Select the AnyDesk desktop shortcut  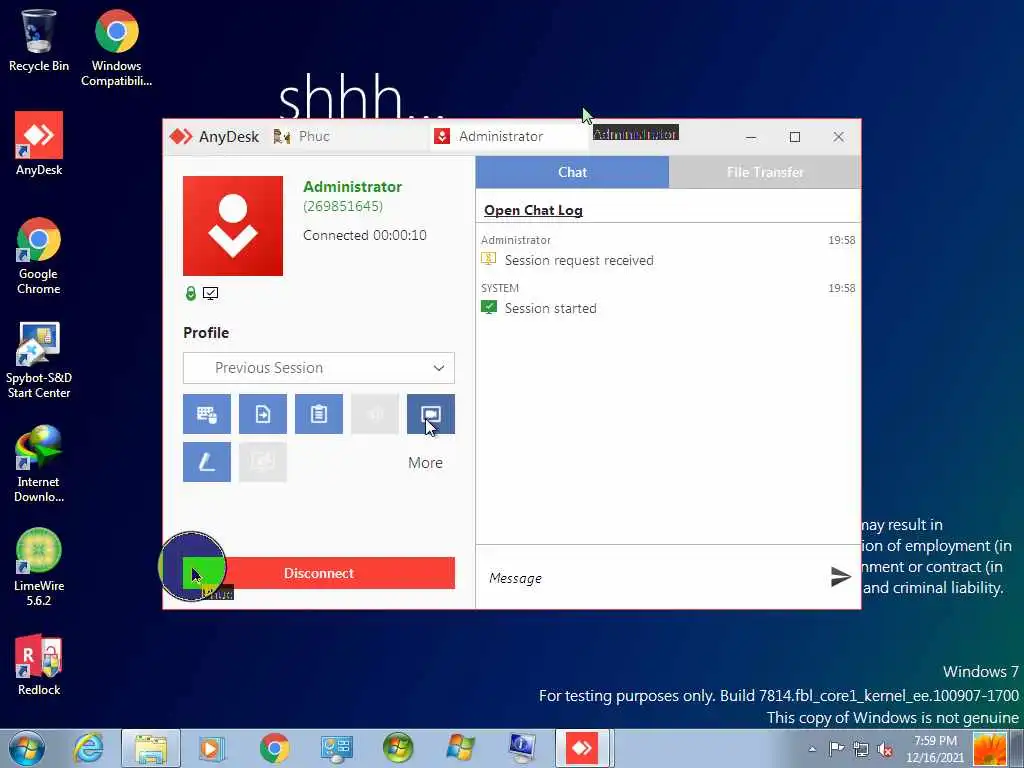coord(39,144)
